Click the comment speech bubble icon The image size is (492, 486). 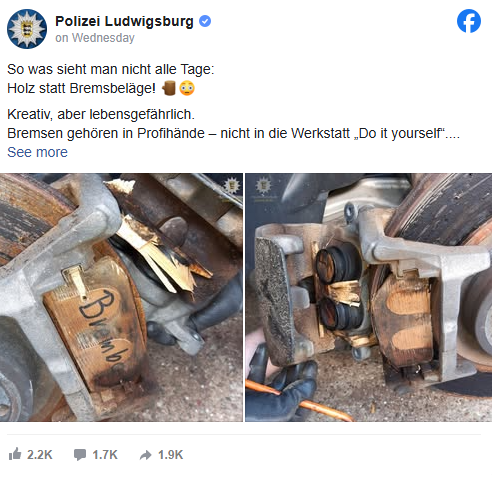coord(80,455)
